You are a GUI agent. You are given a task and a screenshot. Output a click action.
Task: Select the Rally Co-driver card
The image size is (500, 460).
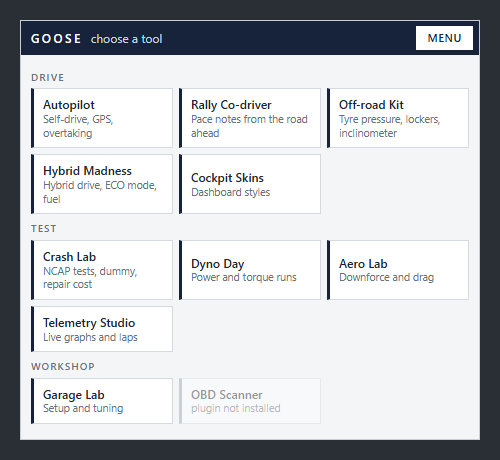click(x=250, y=118)
